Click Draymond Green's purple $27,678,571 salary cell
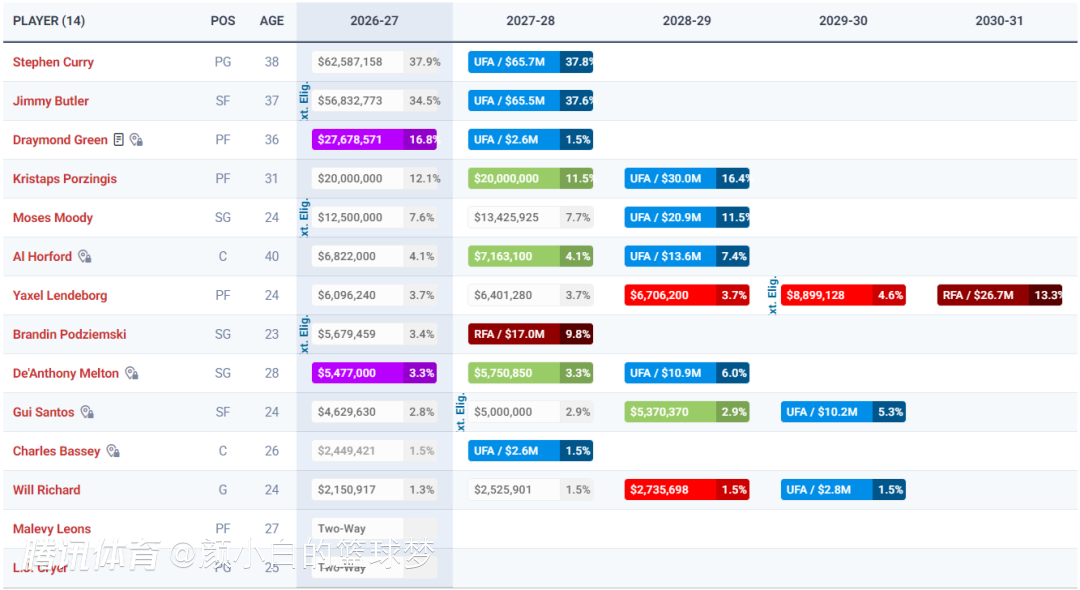This screenshot has width=1080, height=590. pos(374,140)
